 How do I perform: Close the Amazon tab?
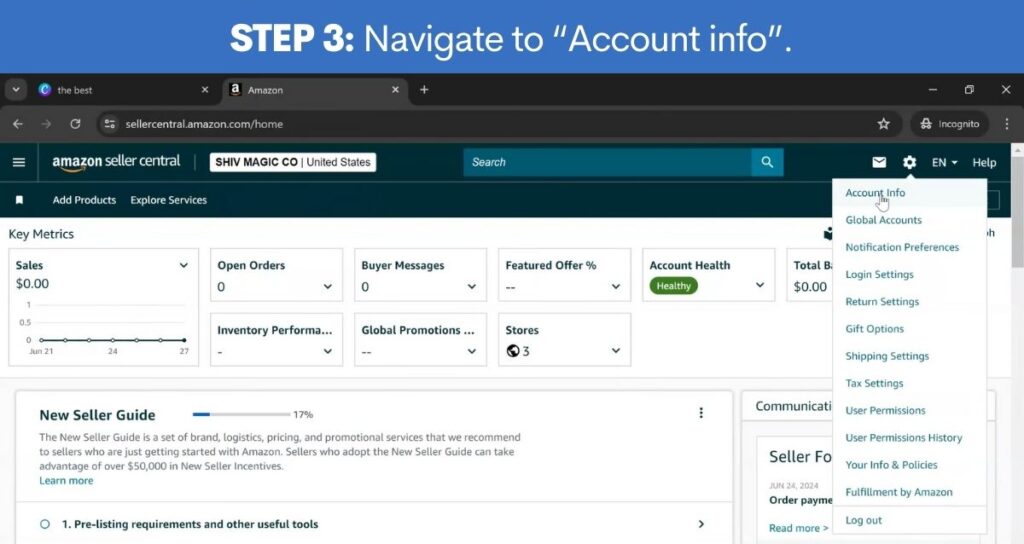click(395, 89)
